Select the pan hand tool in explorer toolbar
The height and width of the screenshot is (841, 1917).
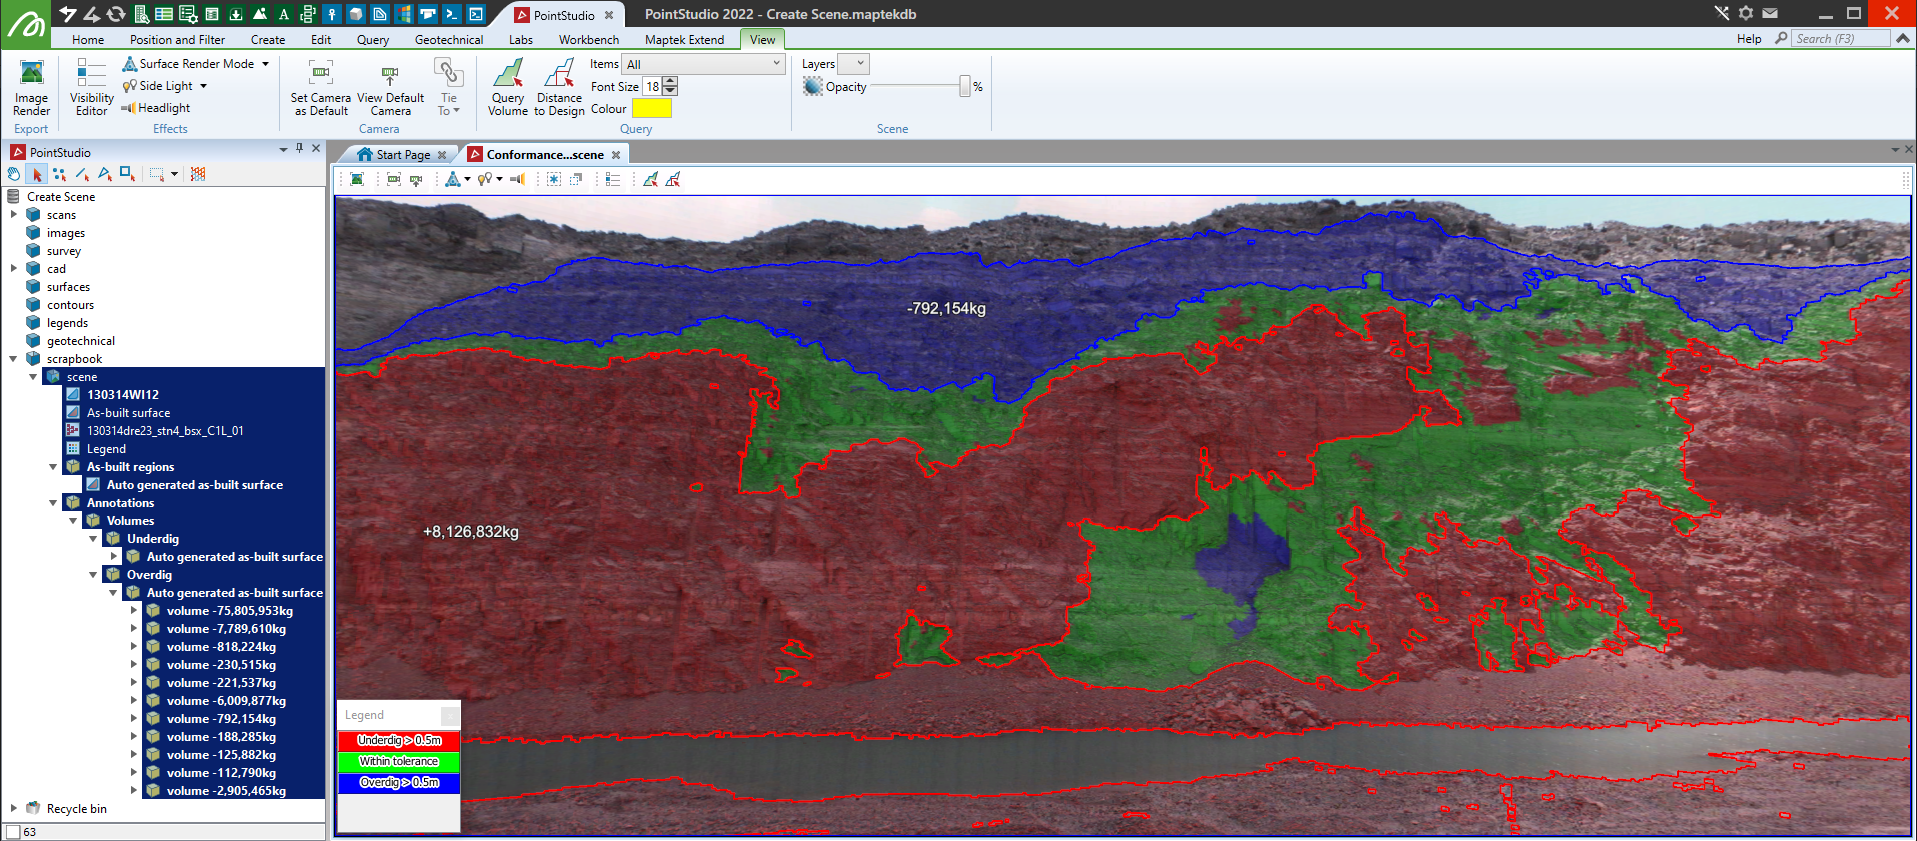(14, 174)
